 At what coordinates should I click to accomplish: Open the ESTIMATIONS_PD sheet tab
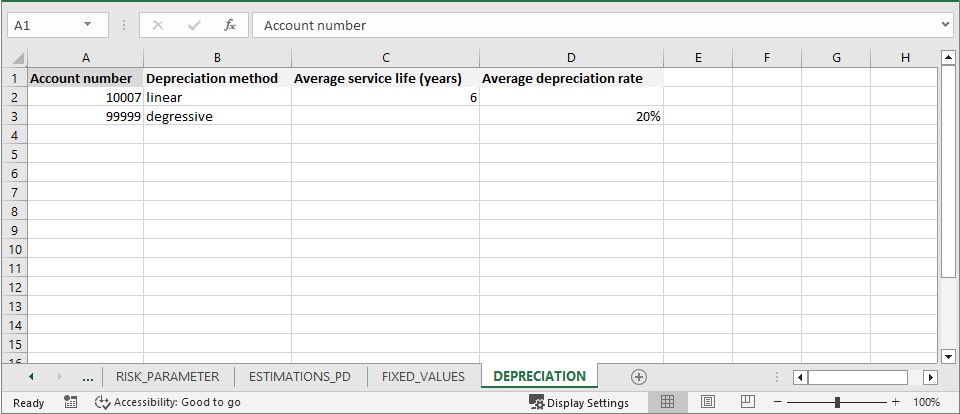click(x=300, y=377)
